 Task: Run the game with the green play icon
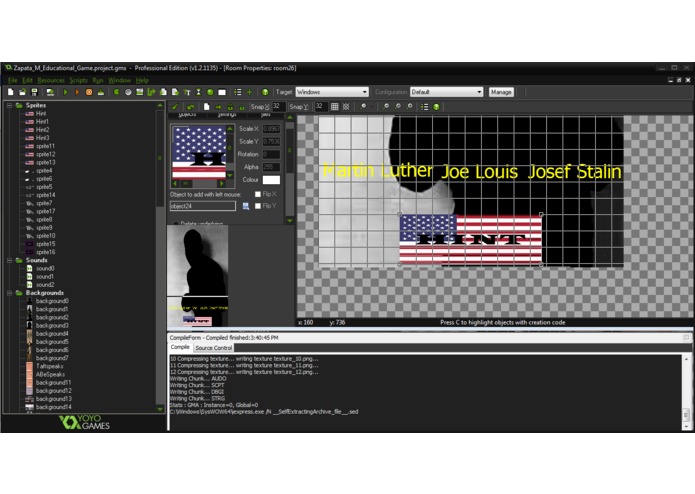(66, 92)
